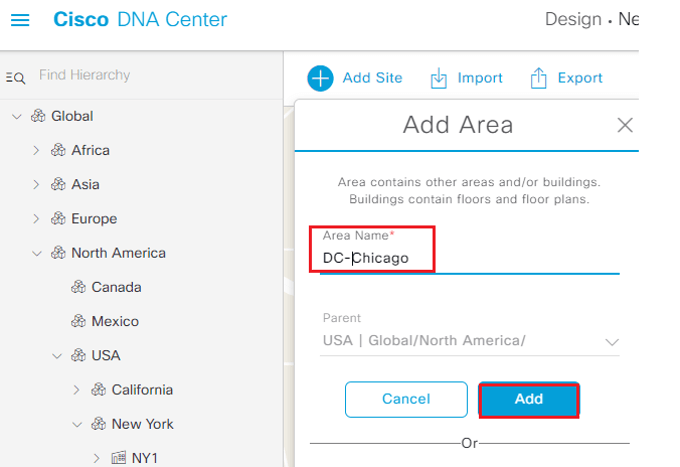The height and width of the screenshot is (467, 680).
Task: Open the hamburger navigation menu
Action: pyautogui.click(x=20, y=20)
